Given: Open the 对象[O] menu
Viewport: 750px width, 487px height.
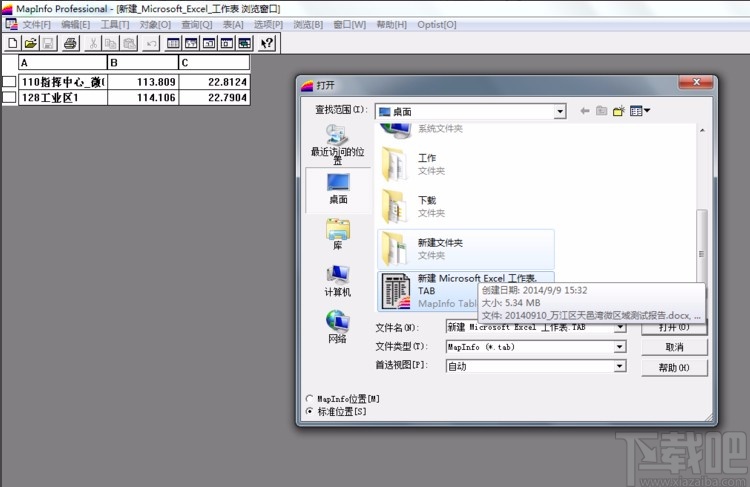Looking at the screenshot, I should pos(155,24).
